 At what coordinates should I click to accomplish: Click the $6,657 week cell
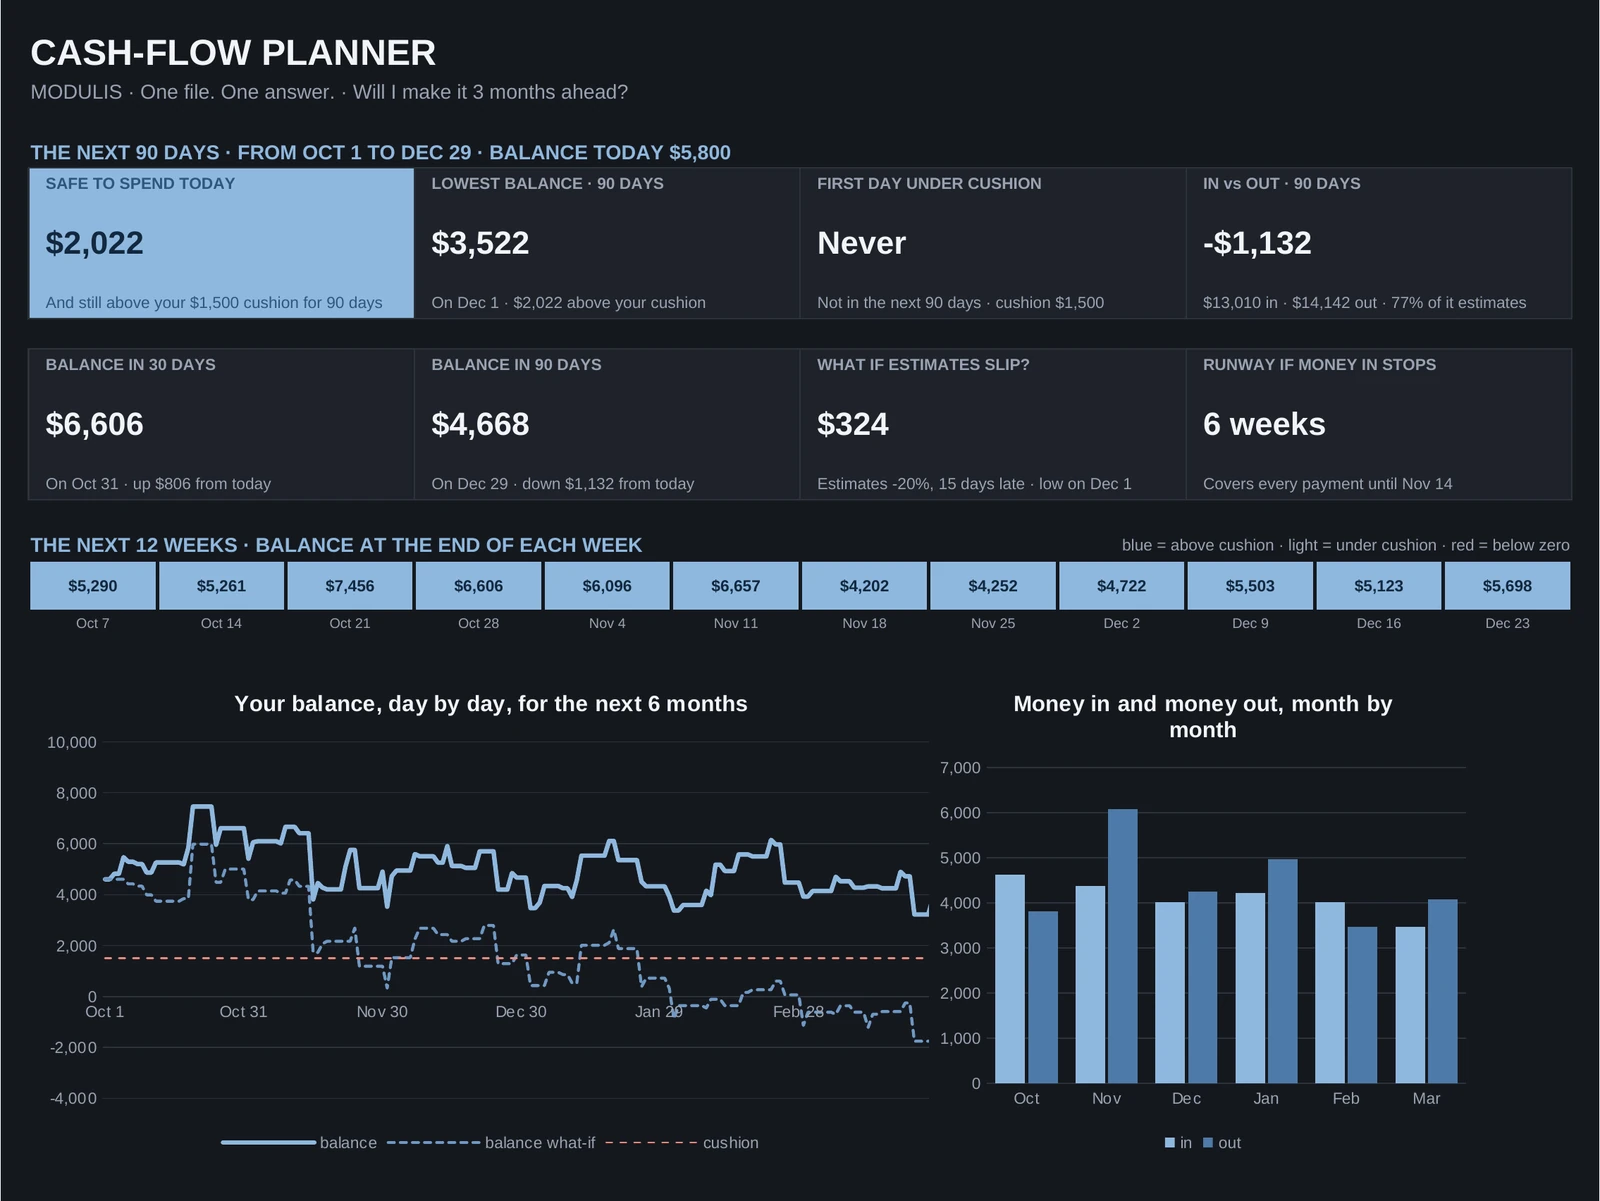[x=736, y=586]
